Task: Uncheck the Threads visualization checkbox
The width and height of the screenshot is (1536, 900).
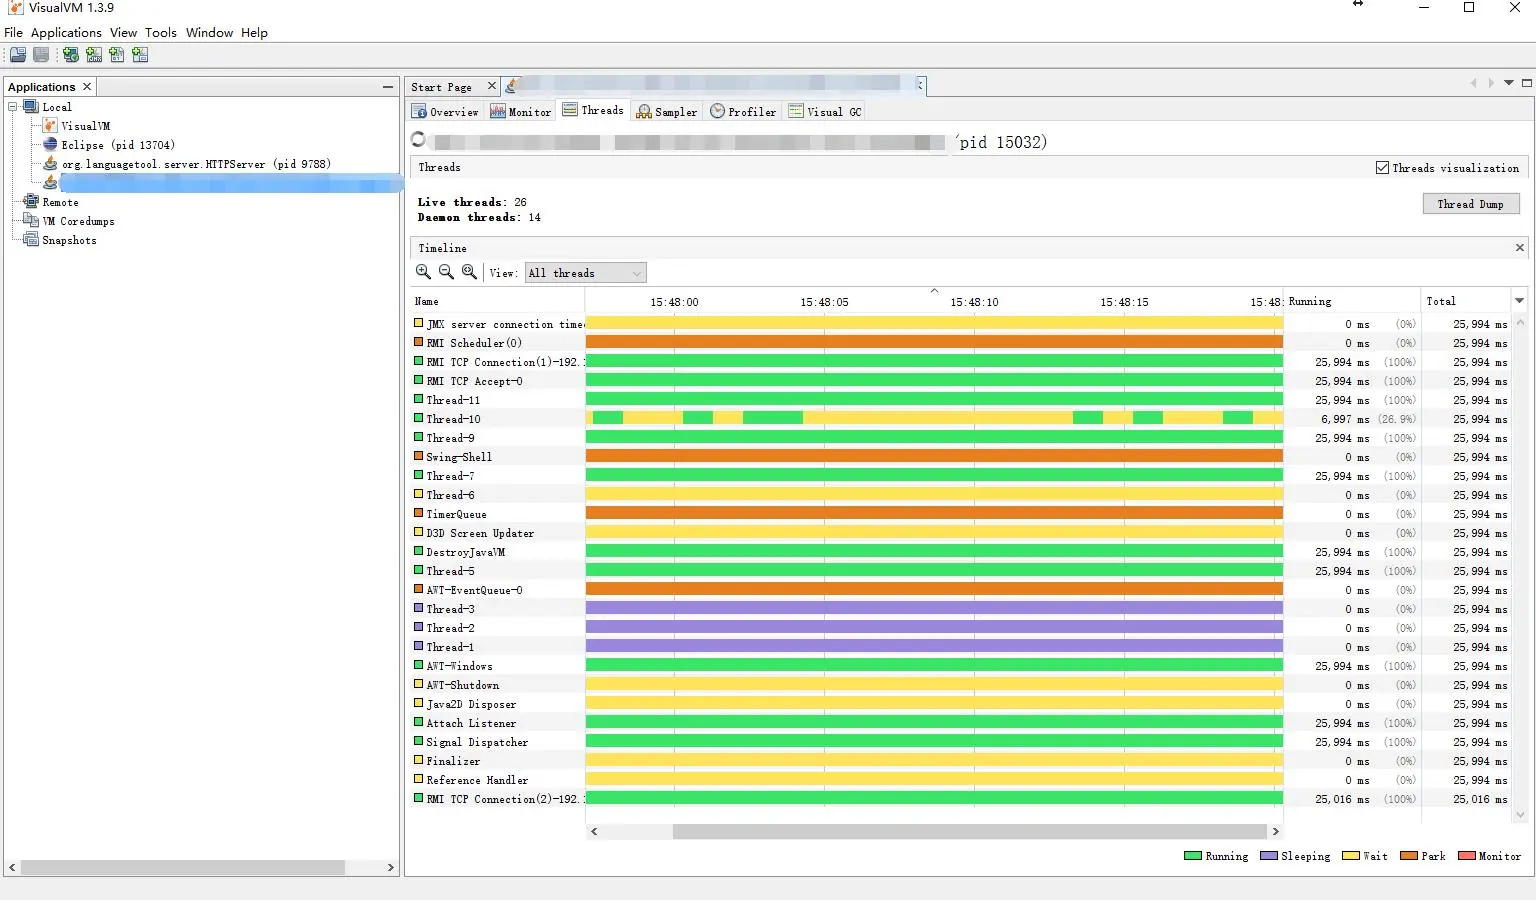Action: (x=1383, y=167)
